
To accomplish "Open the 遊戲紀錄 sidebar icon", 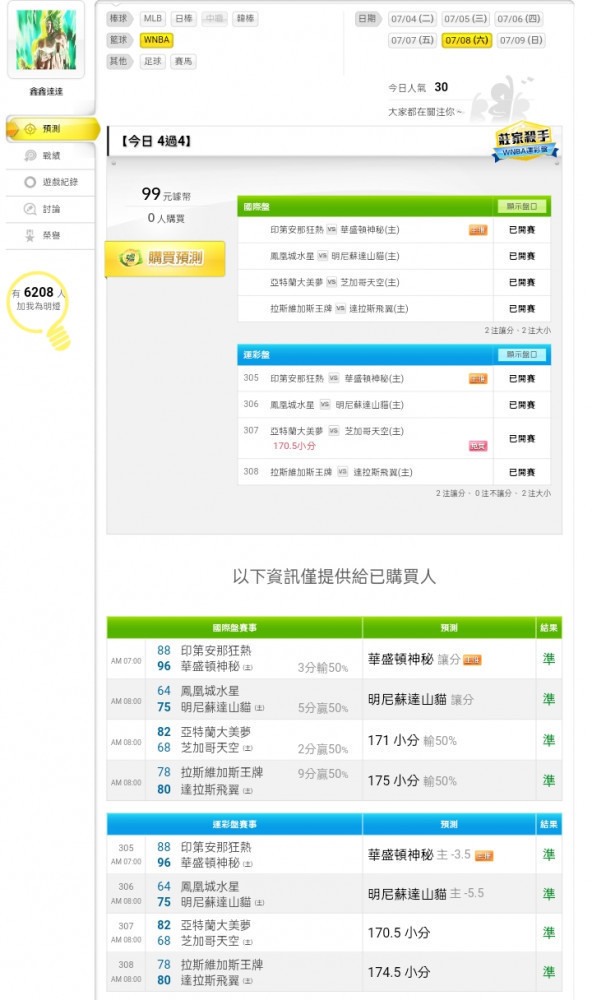I will [x=30, y=182].
